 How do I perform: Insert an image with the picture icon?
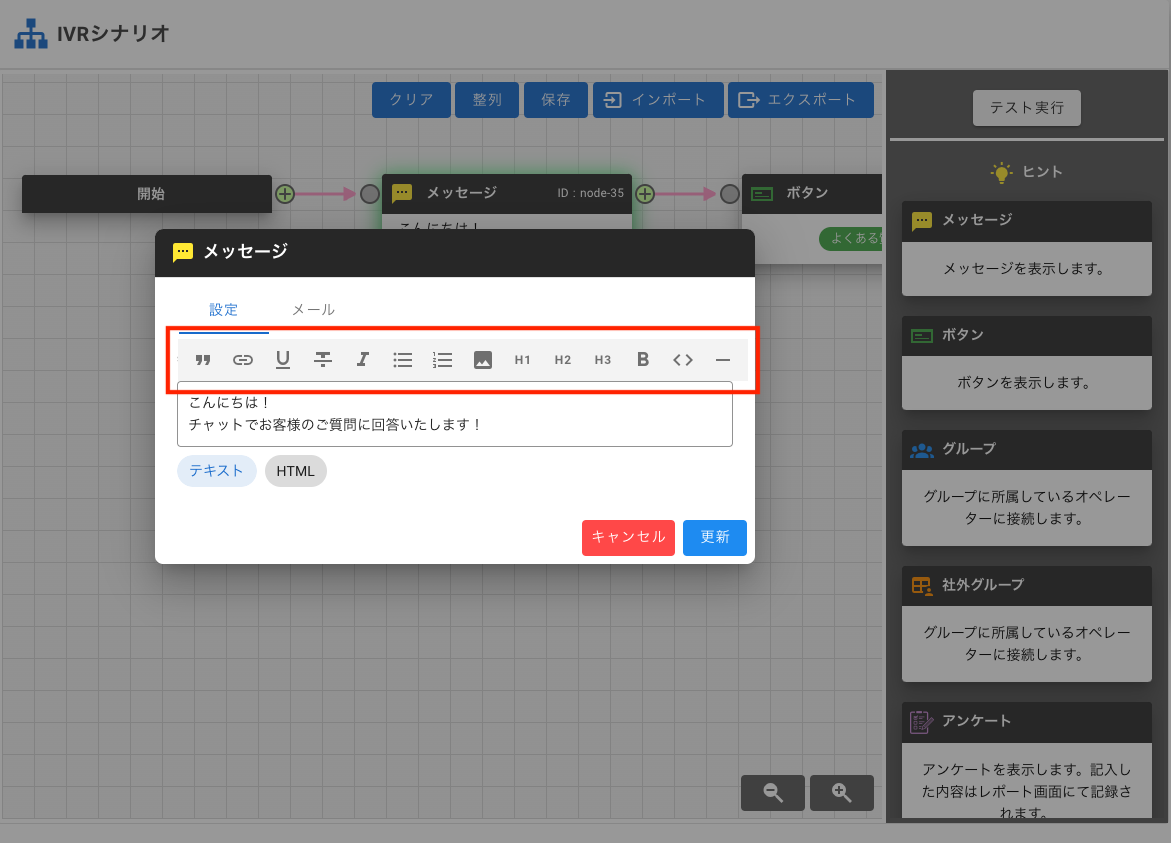click(x=483, y=360)
